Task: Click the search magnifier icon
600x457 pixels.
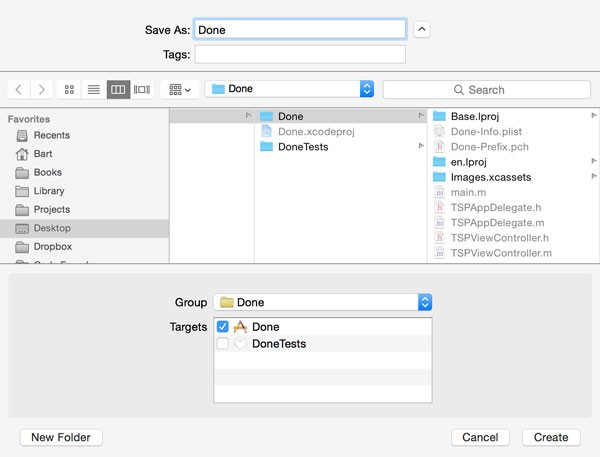Action: click(458, 90)
